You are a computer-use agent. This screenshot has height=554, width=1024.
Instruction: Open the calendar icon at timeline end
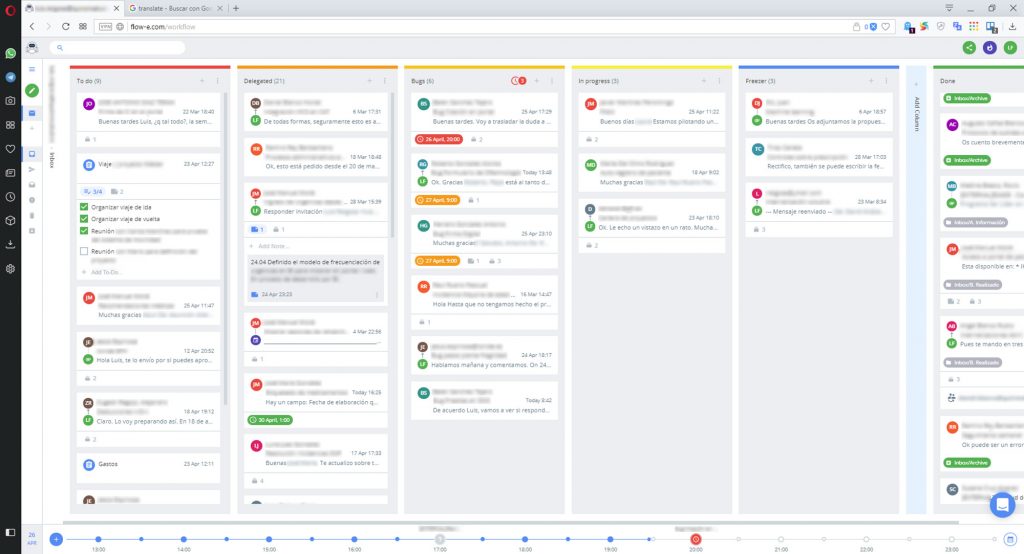tap(1010, 539)
